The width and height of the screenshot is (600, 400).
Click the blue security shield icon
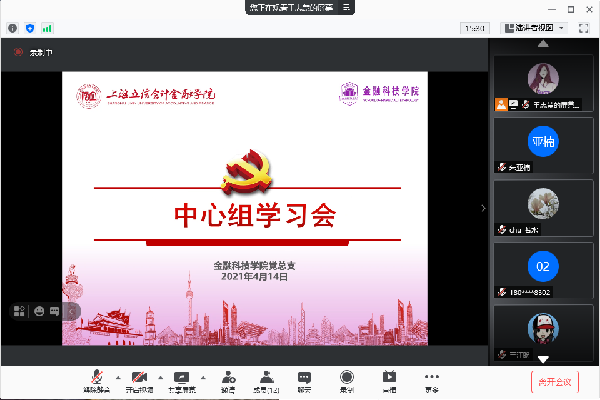coord(28,28)
